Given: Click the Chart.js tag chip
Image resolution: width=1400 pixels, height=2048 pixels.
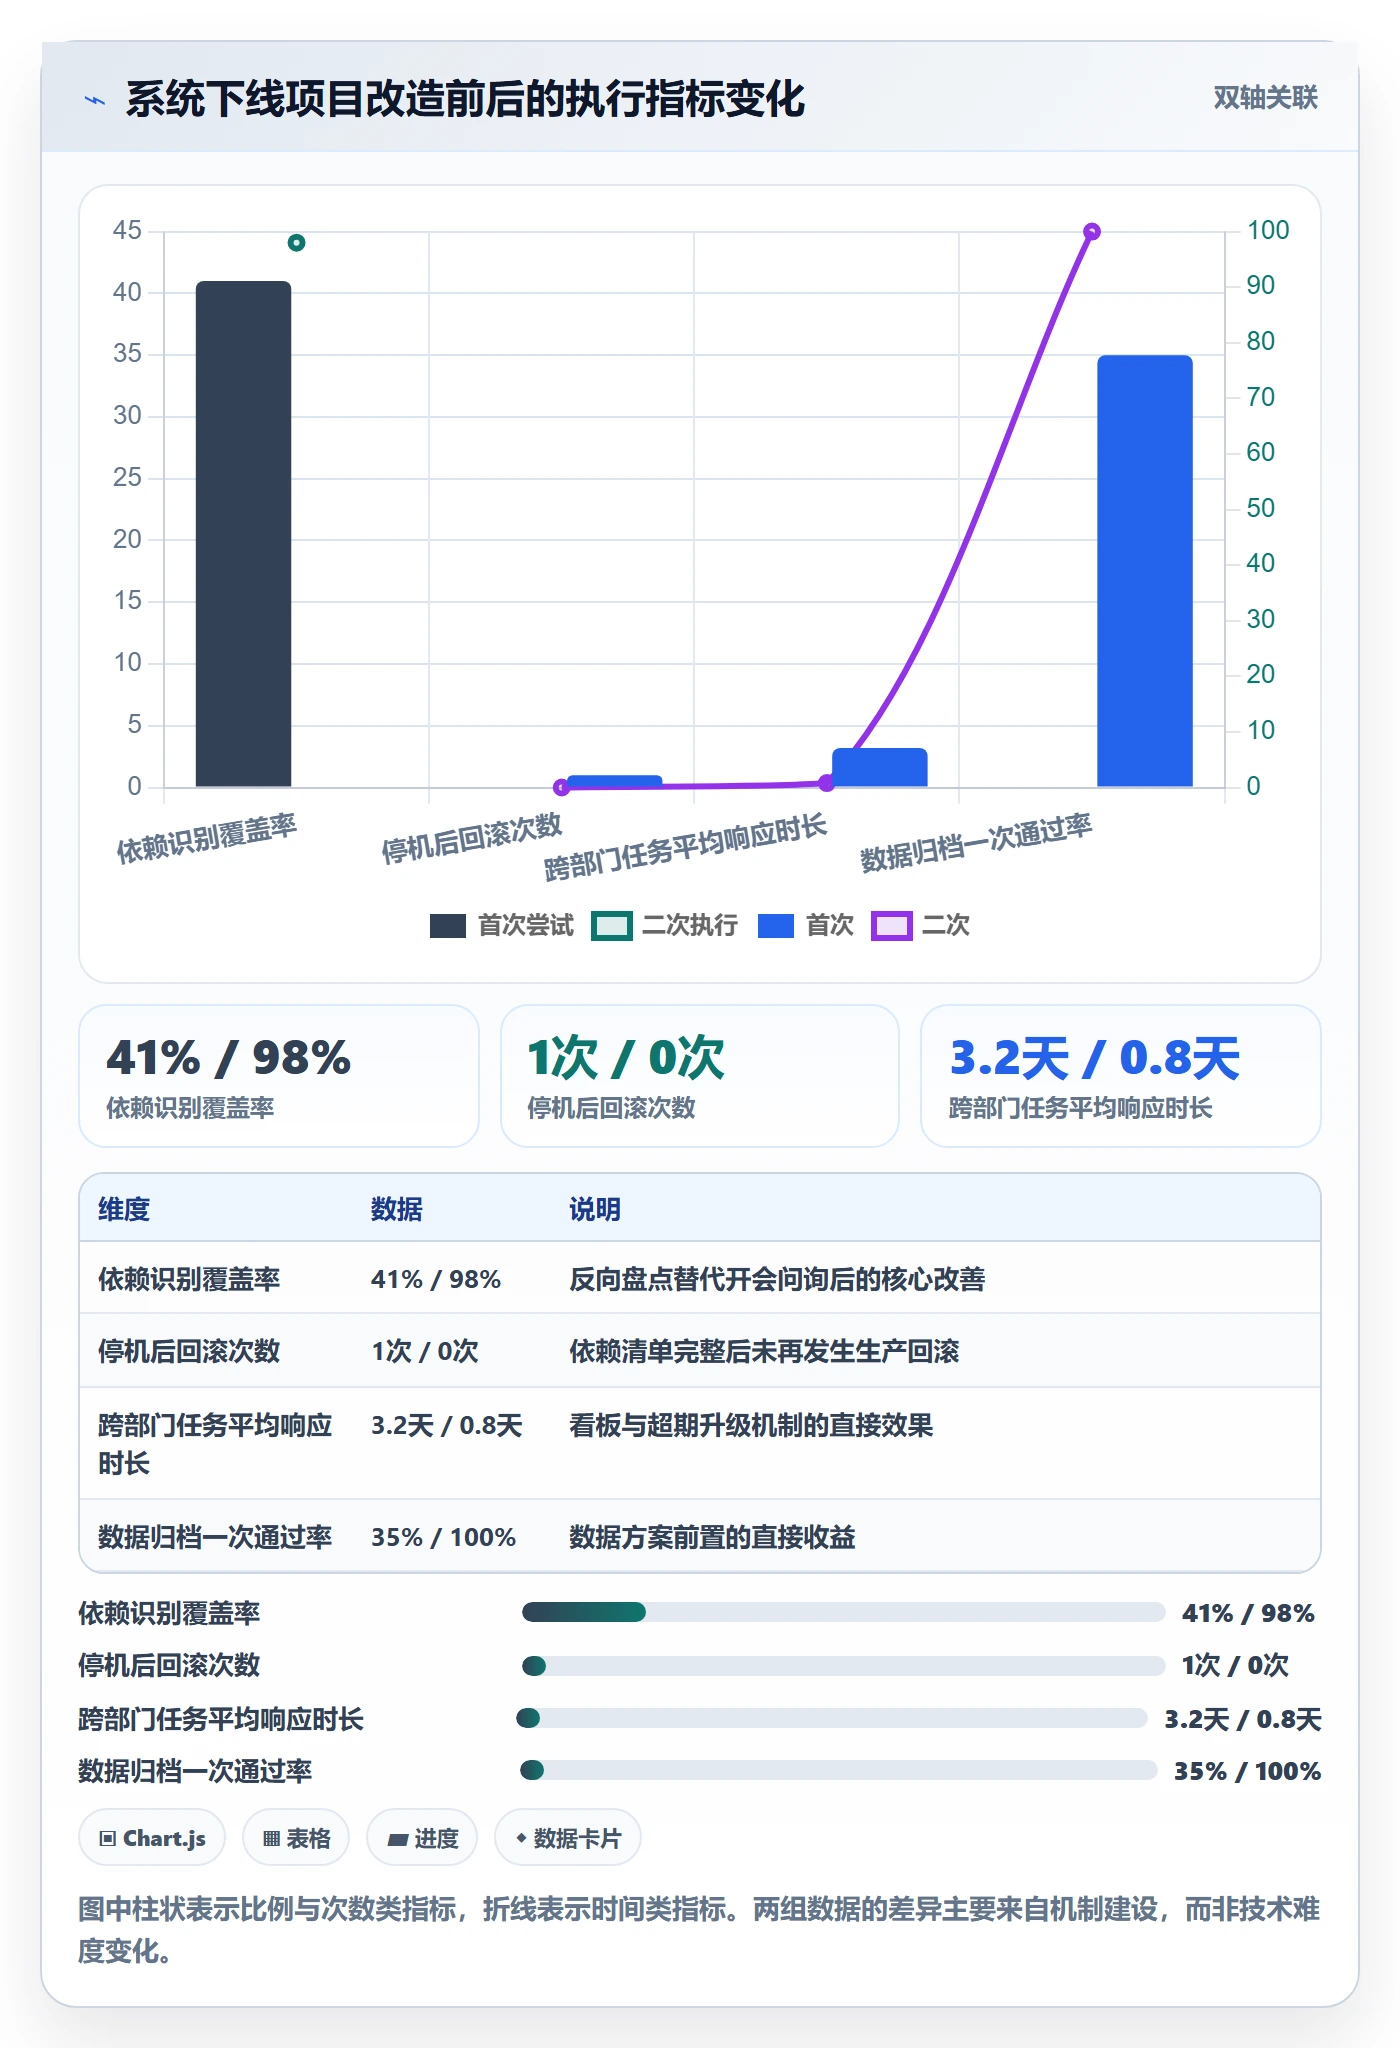Looking at the screenshot, I should (x=152, y=1838).
